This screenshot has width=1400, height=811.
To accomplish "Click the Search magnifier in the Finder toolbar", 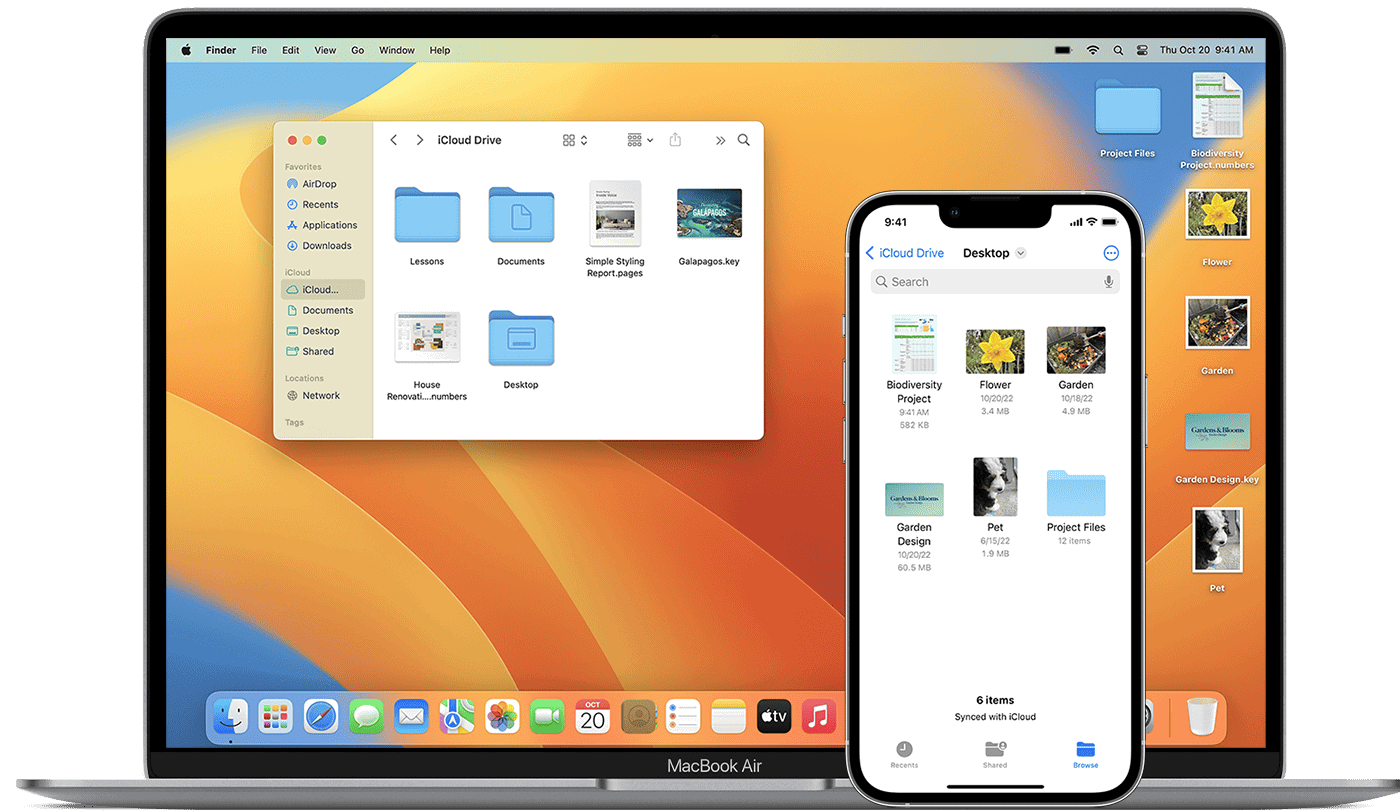I will tap(743, 140).
